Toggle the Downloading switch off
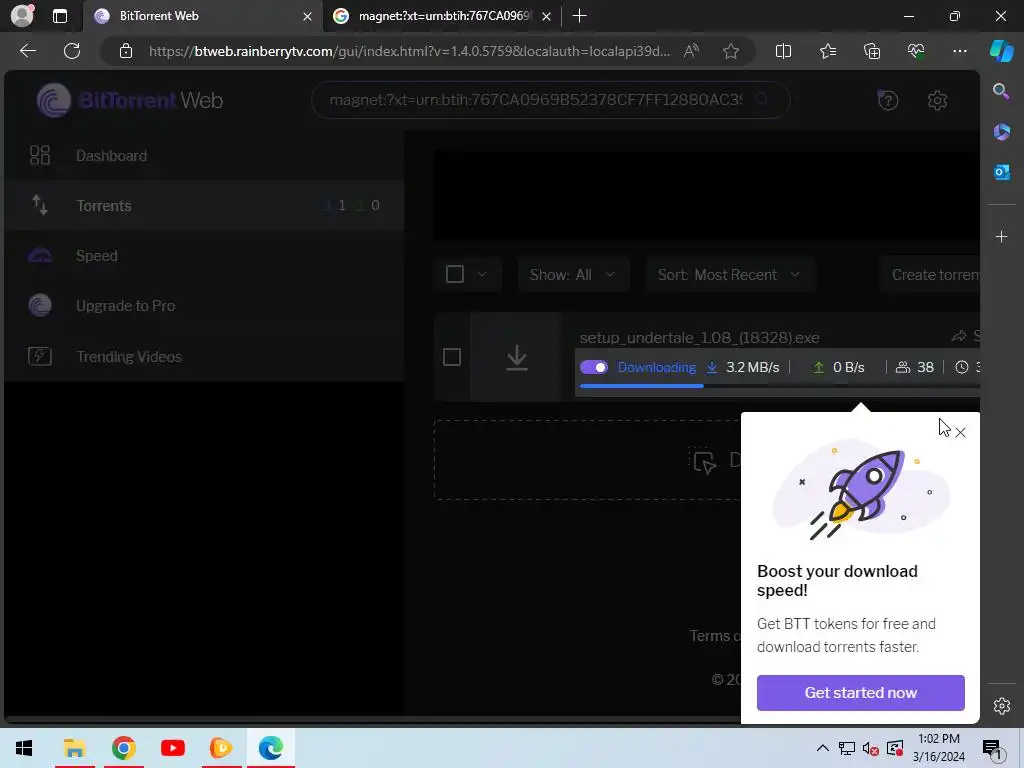Screen dimensions: 1024x768 click(594, 368)
